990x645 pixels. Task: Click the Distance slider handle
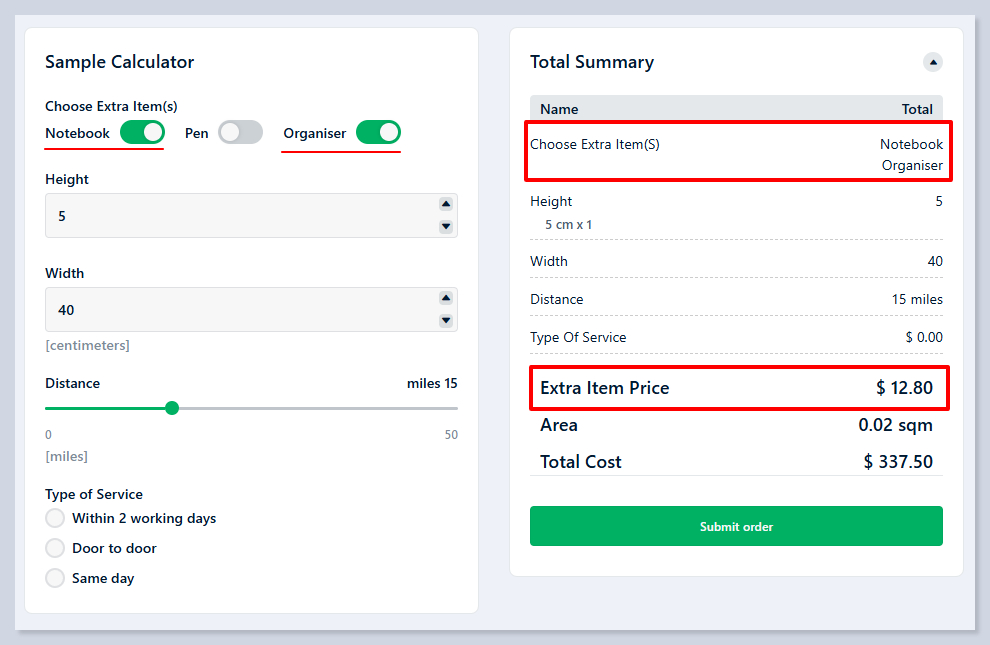[172, 408]
